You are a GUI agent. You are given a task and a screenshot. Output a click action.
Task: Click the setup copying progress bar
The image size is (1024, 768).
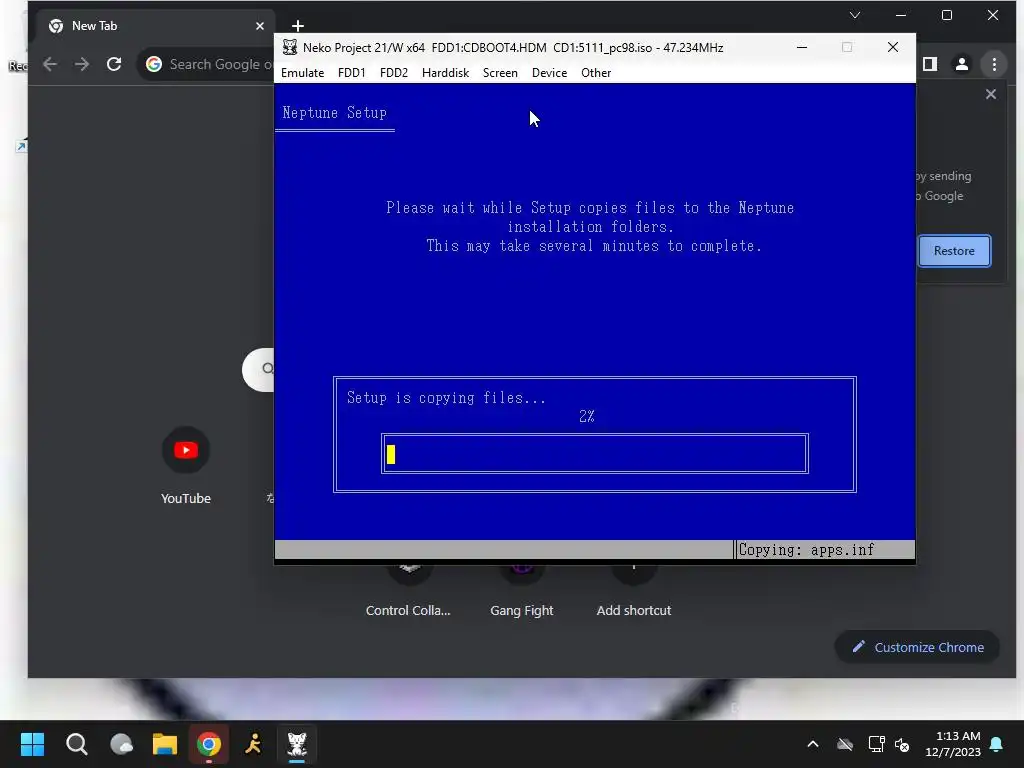(x=595, y=453)
